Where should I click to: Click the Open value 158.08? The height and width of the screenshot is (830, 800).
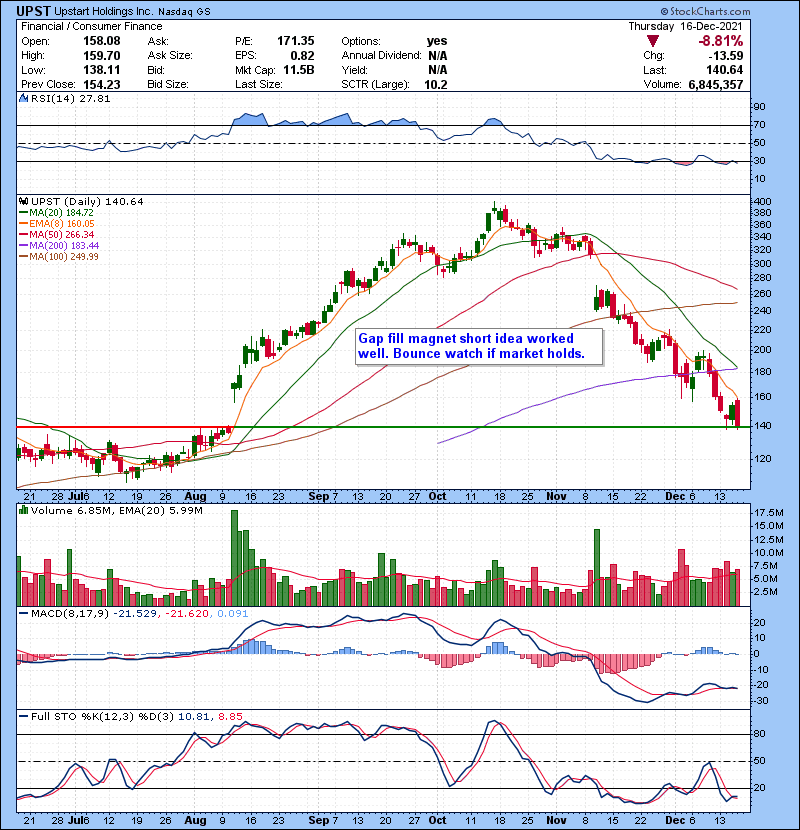[102, 41]
